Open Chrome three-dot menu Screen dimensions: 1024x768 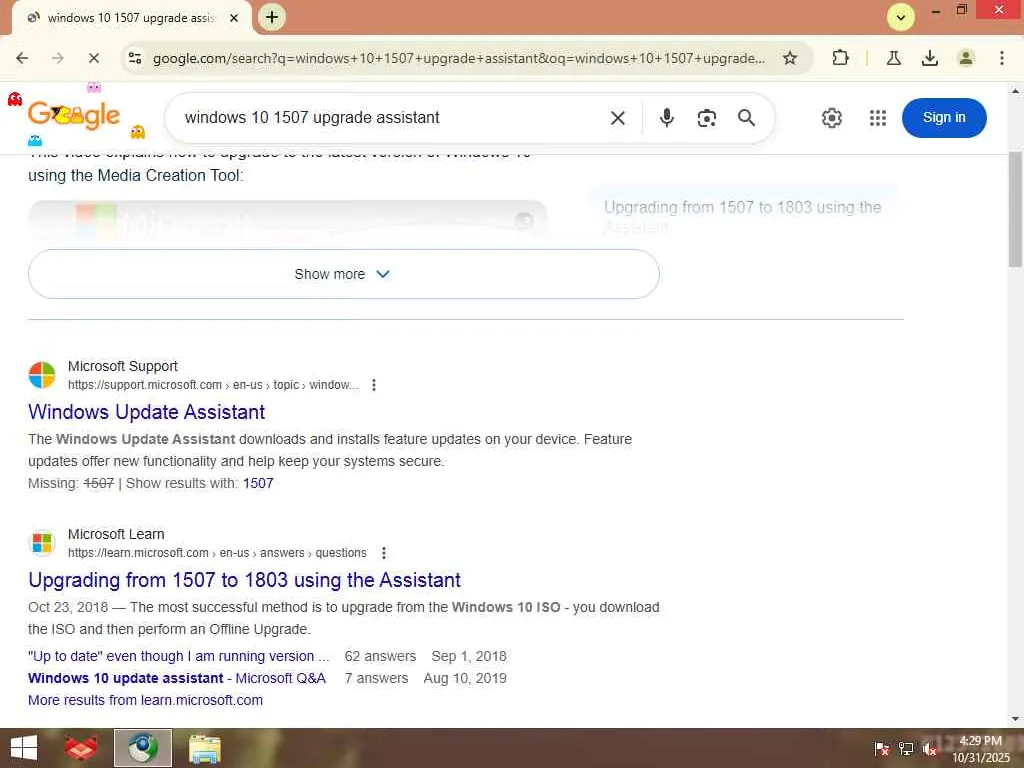[x=1001, y=58]
